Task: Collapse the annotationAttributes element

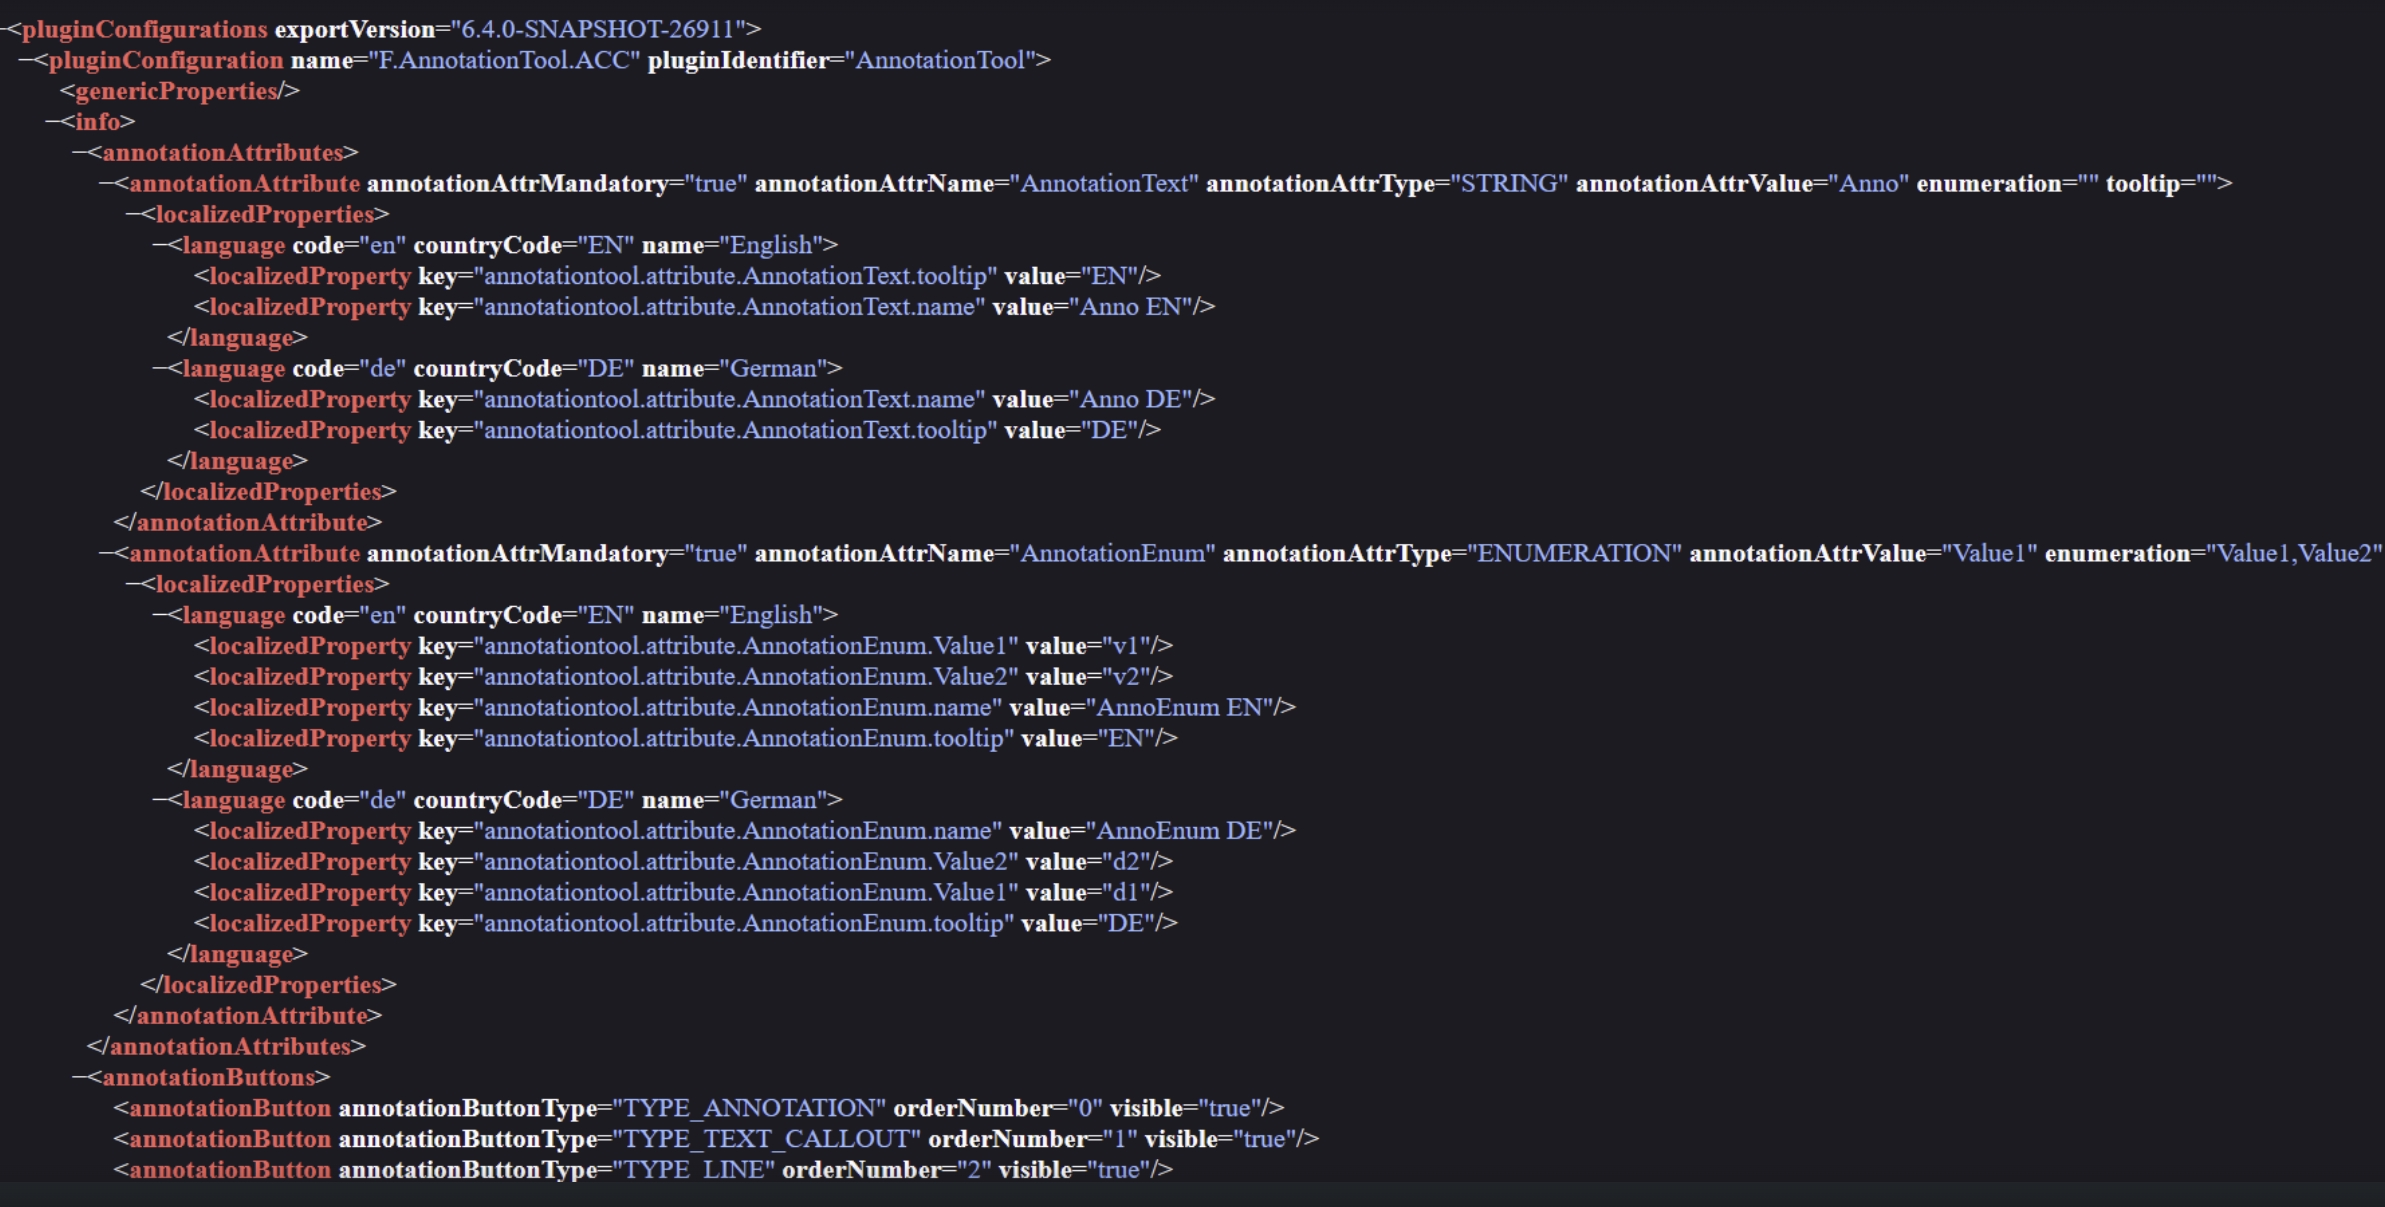Action: 79,153
